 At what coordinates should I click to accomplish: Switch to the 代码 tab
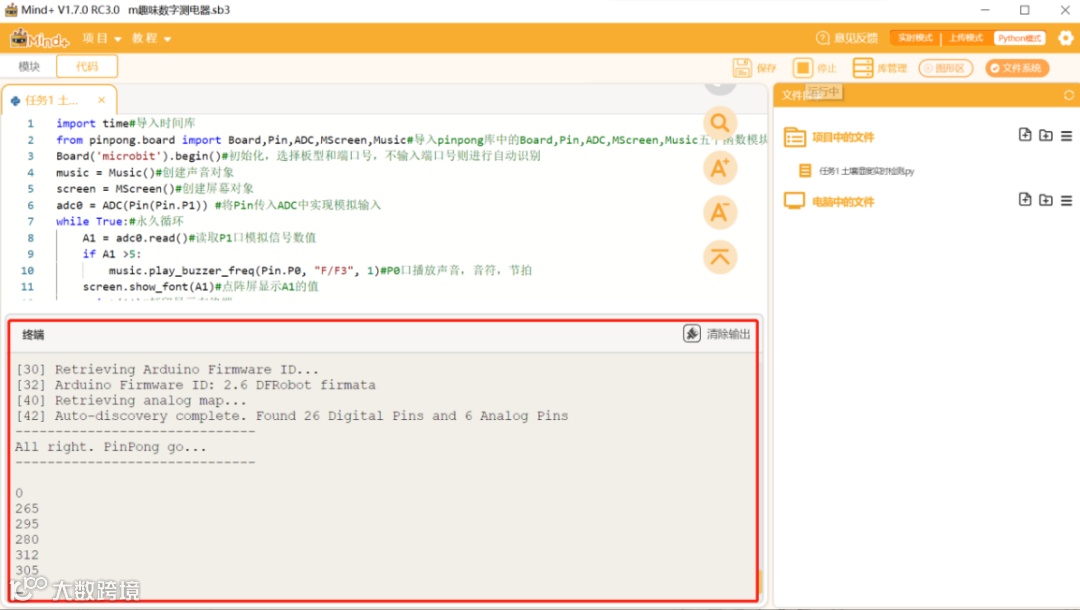click(87, 67)
